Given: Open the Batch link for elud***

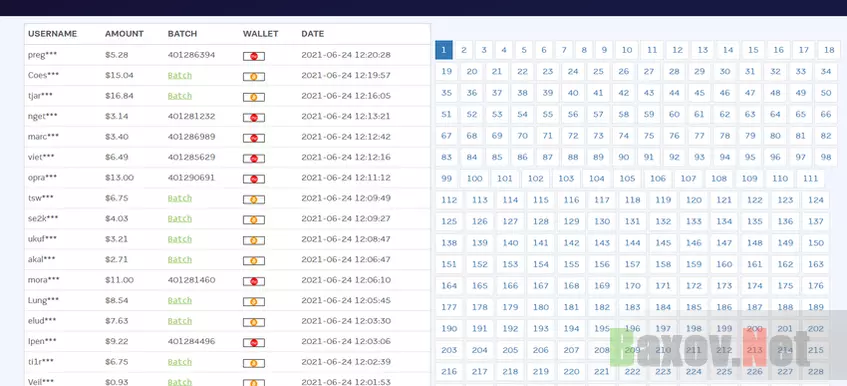Looking at the screenshot, I should pos(179,321).
